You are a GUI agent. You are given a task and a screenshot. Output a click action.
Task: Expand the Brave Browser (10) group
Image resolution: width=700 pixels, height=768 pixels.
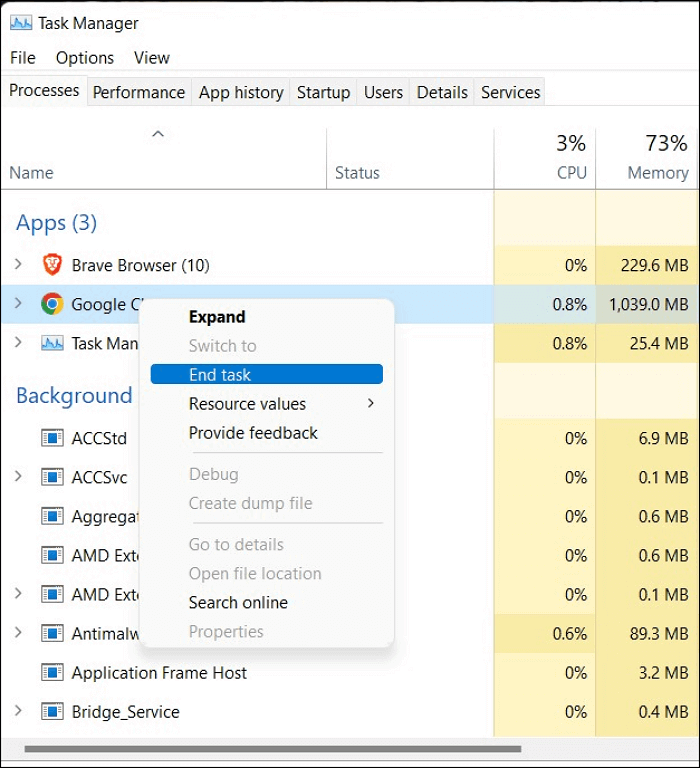point(19,264)
